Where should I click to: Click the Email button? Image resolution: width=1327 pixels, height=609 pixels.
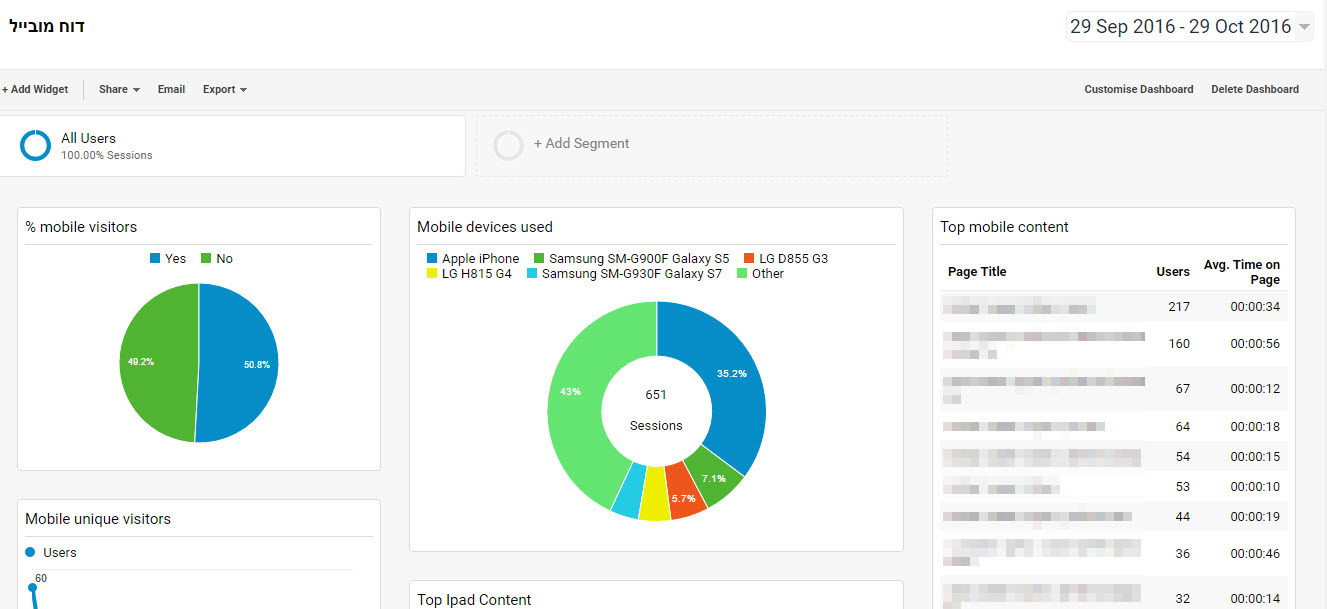pos(171,89)
